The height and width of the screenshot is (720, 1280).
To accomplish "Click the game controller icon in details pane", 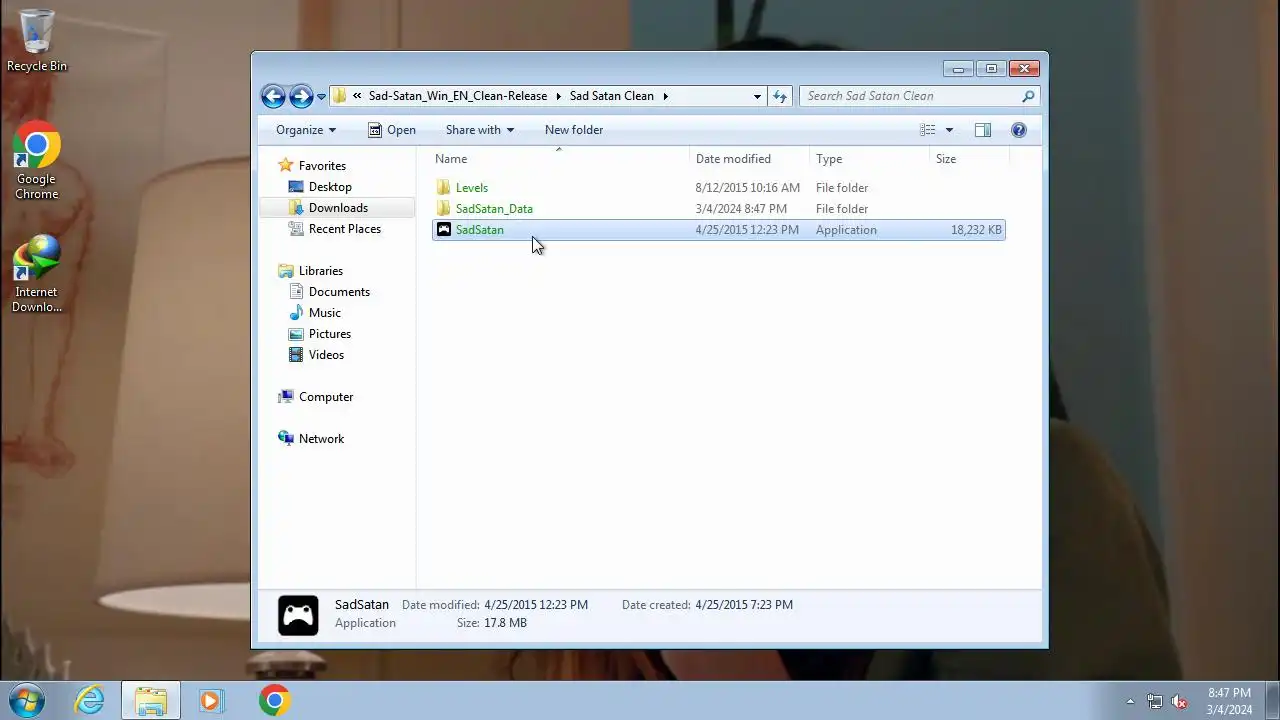I will pos(298,615).
